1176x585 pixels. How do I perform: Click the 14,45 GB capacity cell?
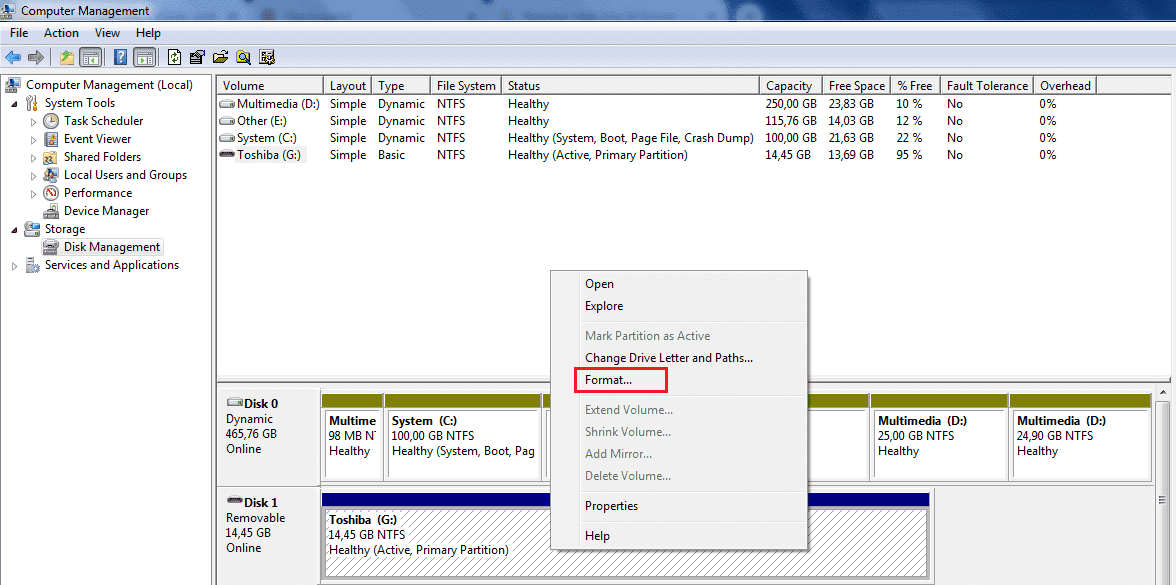(789, 155)
